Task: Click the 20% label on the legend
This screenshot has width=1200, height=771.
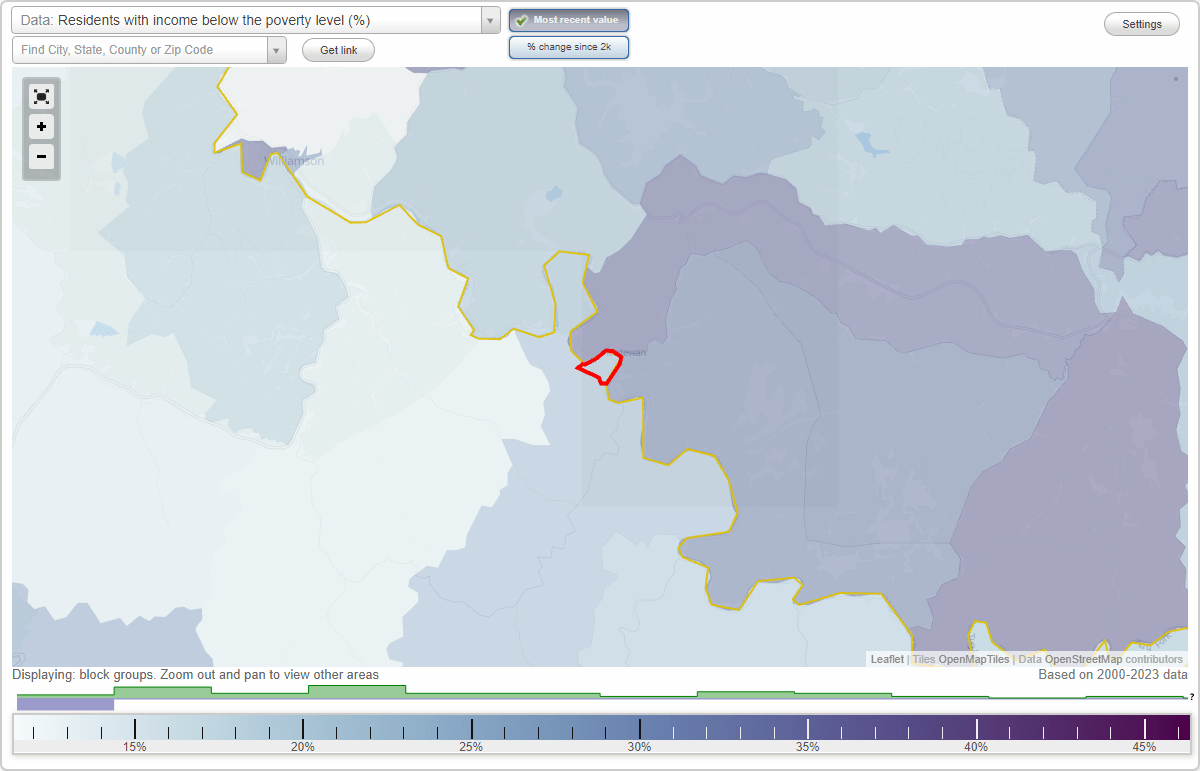Action: pyautogui.click(x=303, y=747)
